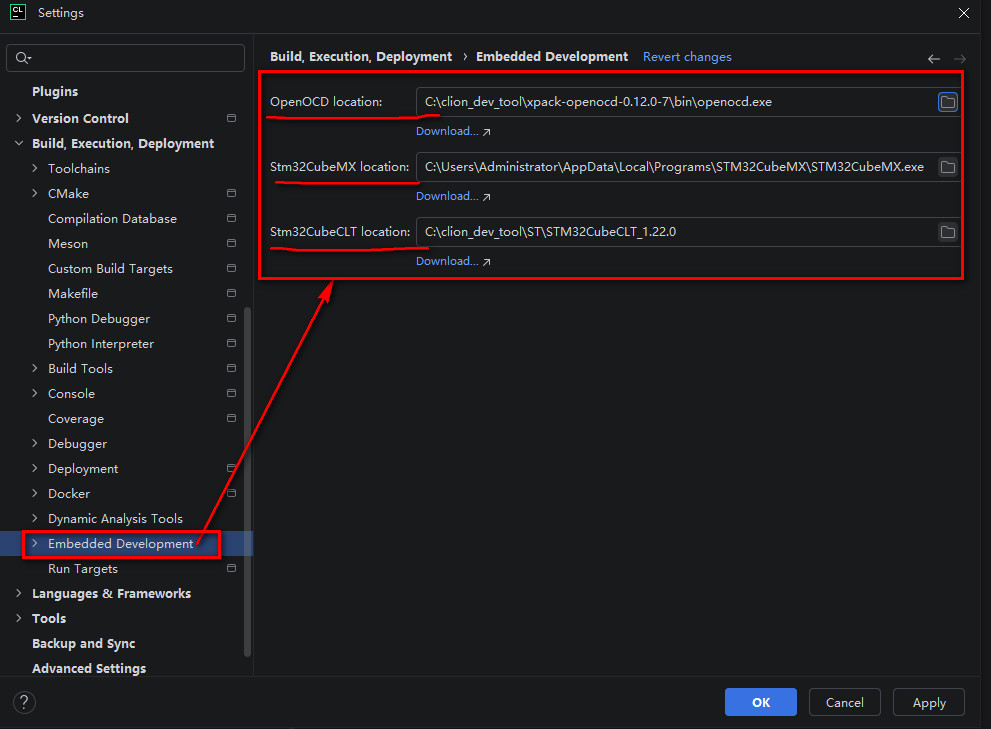Screen dimensions: 991x729
Task: Select Coverage settings page
Action: pyautogui.click(x=76, y=419)
